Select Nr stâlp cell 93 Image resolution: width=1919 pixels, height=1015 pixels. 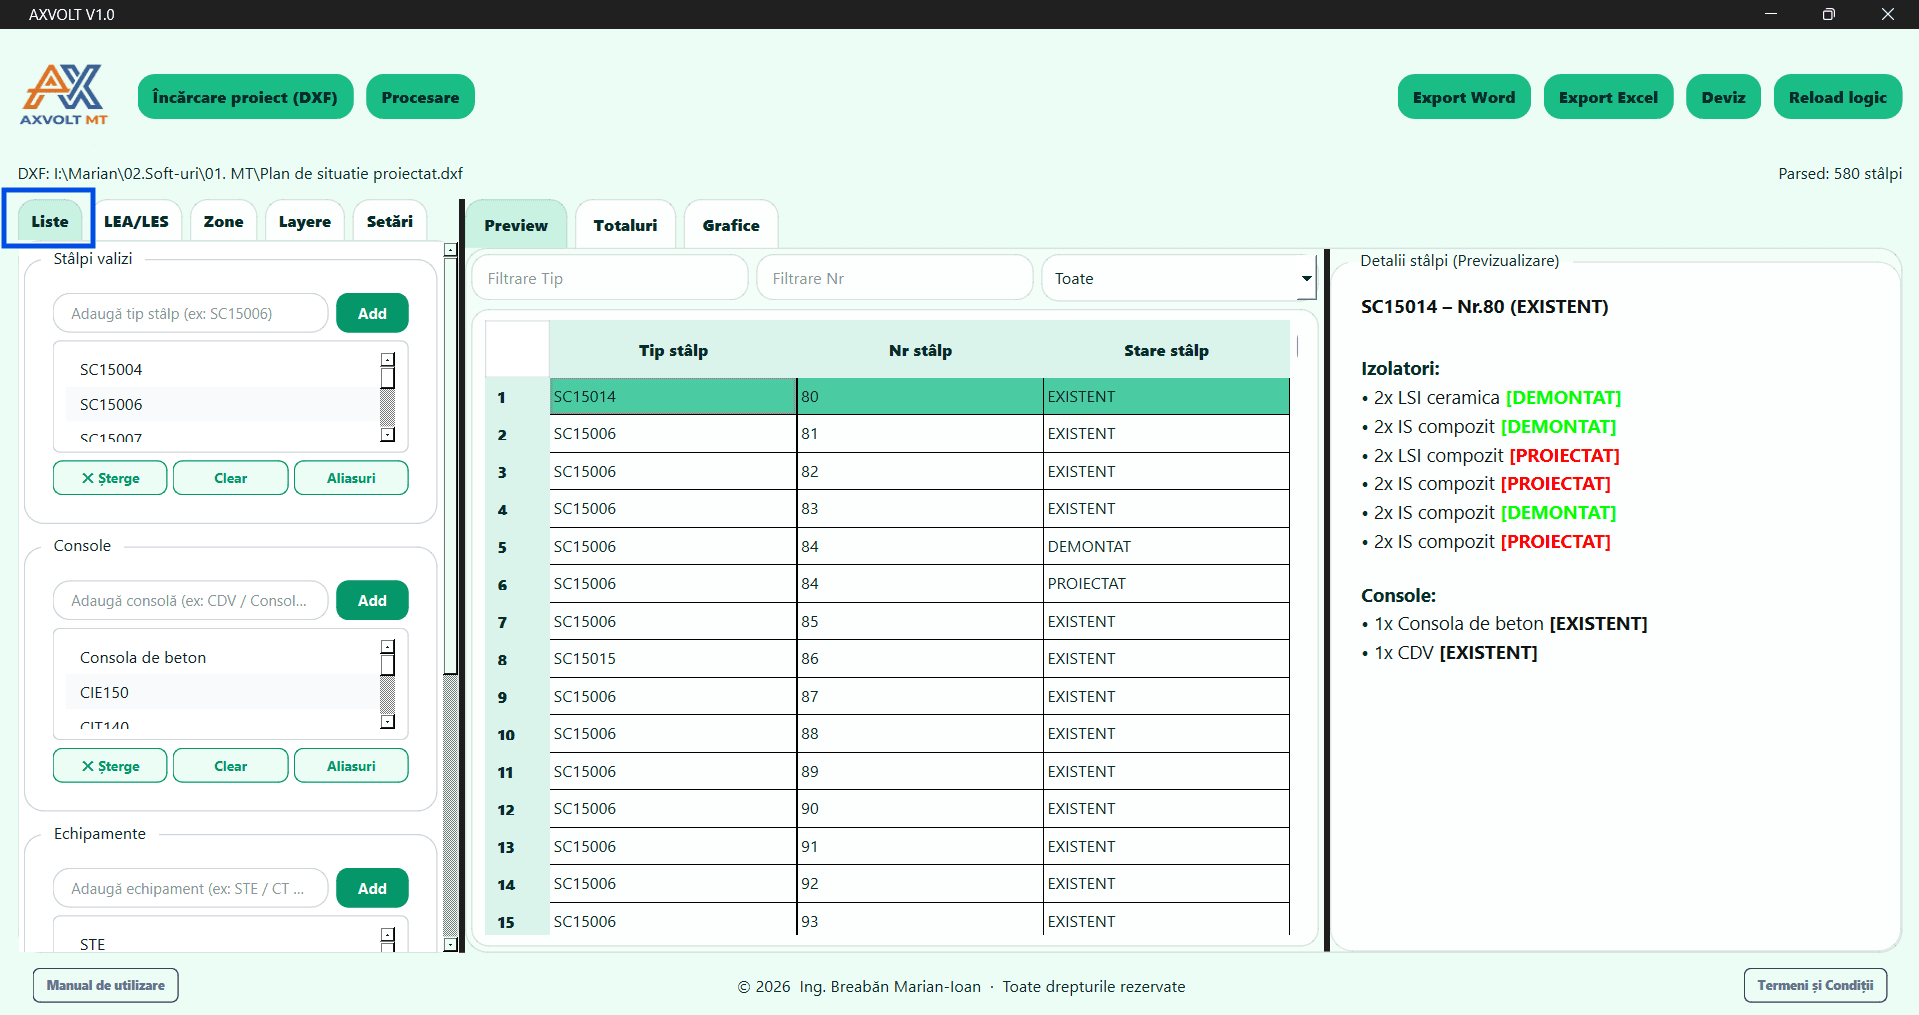(x=920, y=921)
